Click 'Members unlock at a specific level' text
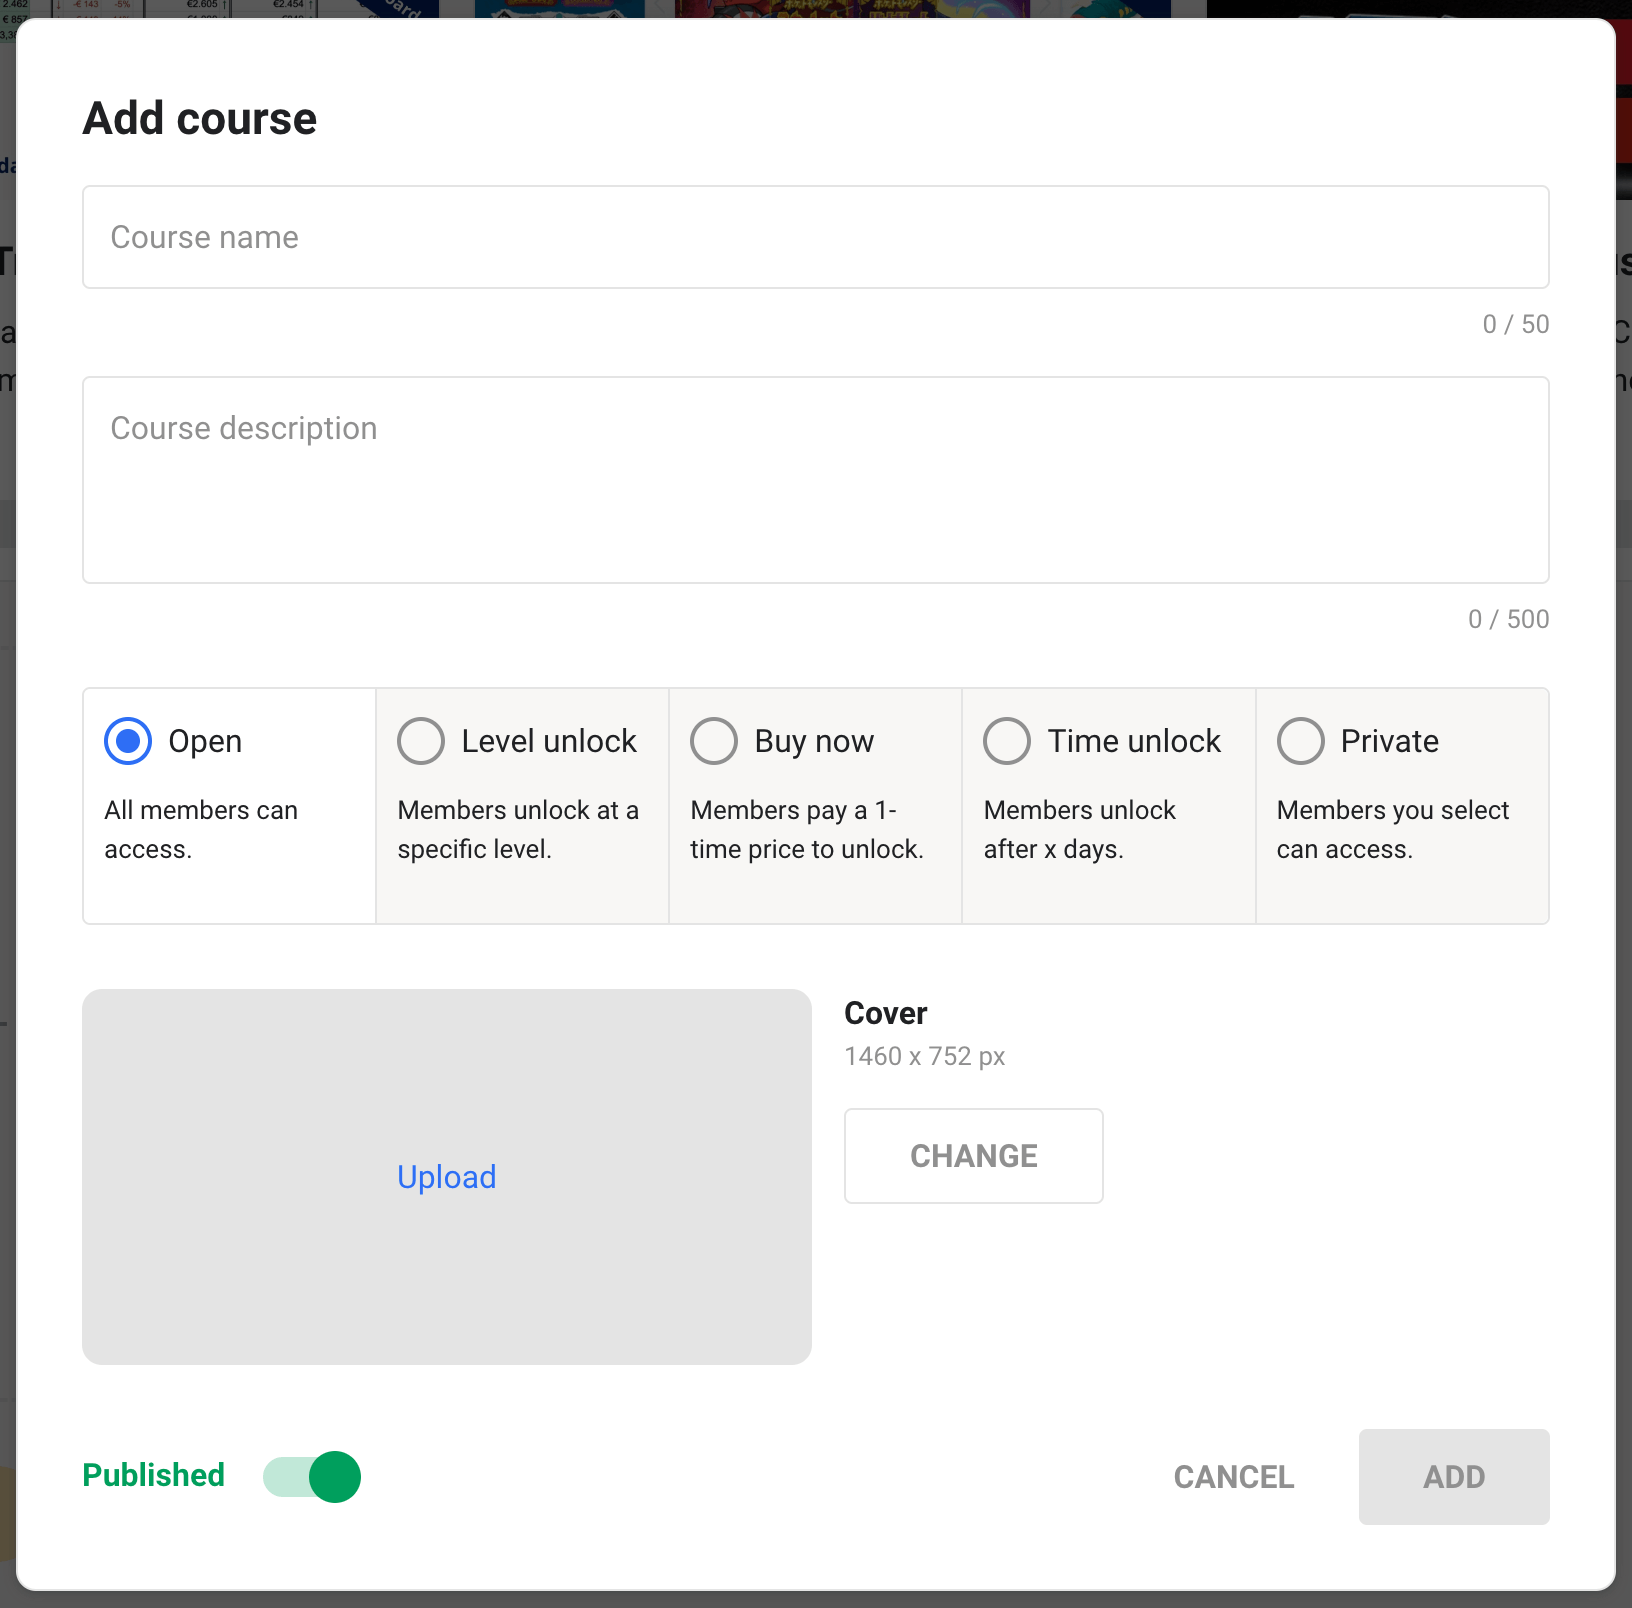1632x1608 pixels. [517, 829]
